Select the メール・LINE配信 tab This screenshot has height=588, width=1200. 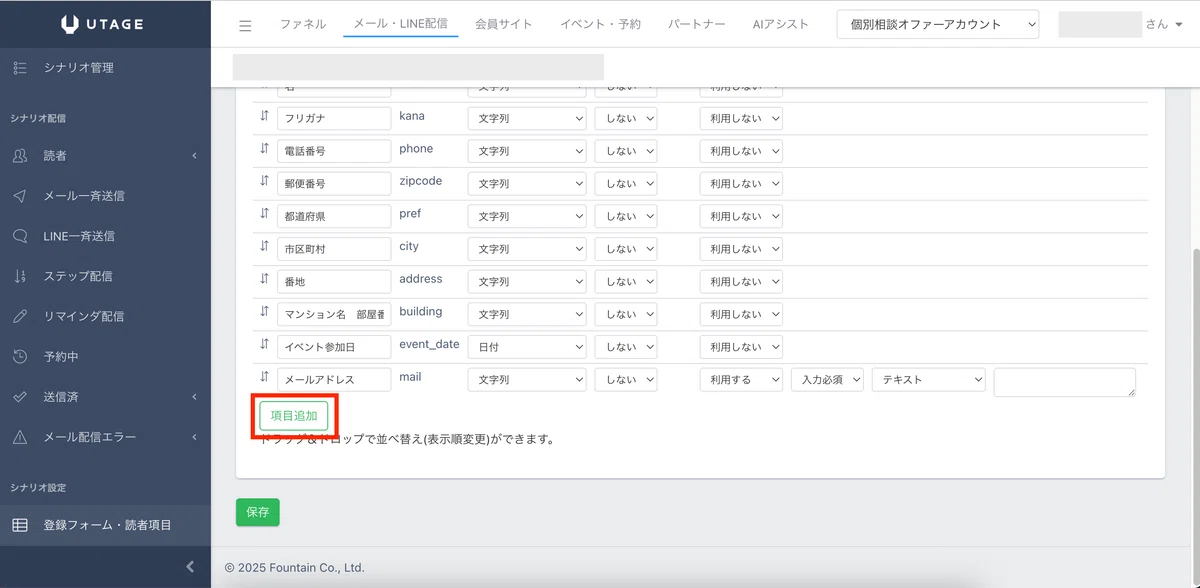400,24
